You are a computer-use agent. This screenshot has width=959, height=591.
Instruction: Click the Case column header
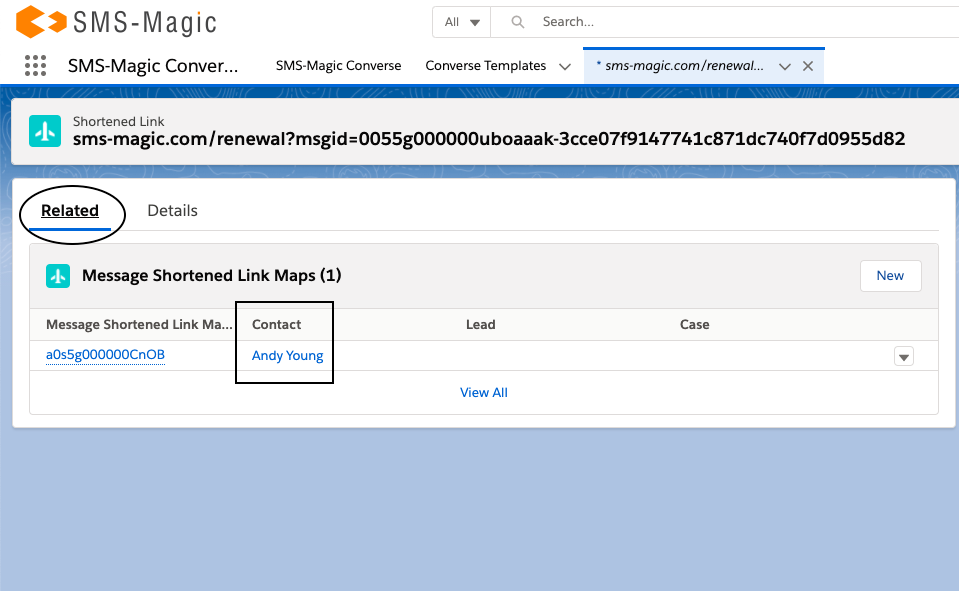[x=695, y=324]
